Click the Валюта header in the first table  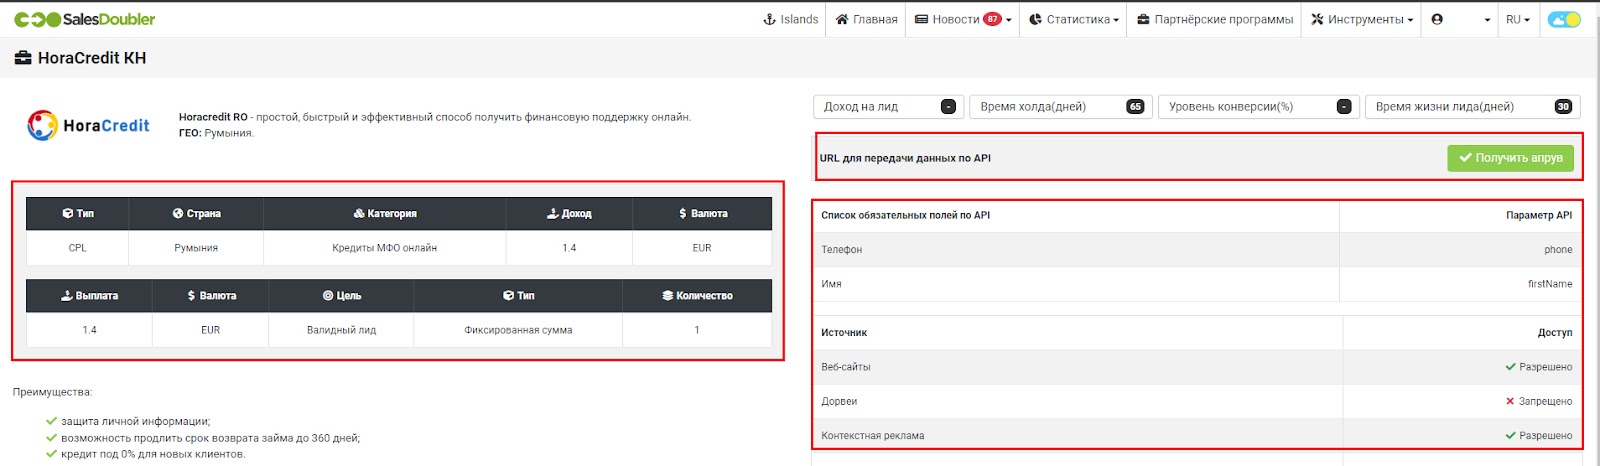pyautogui.click(x=702, y=213)
